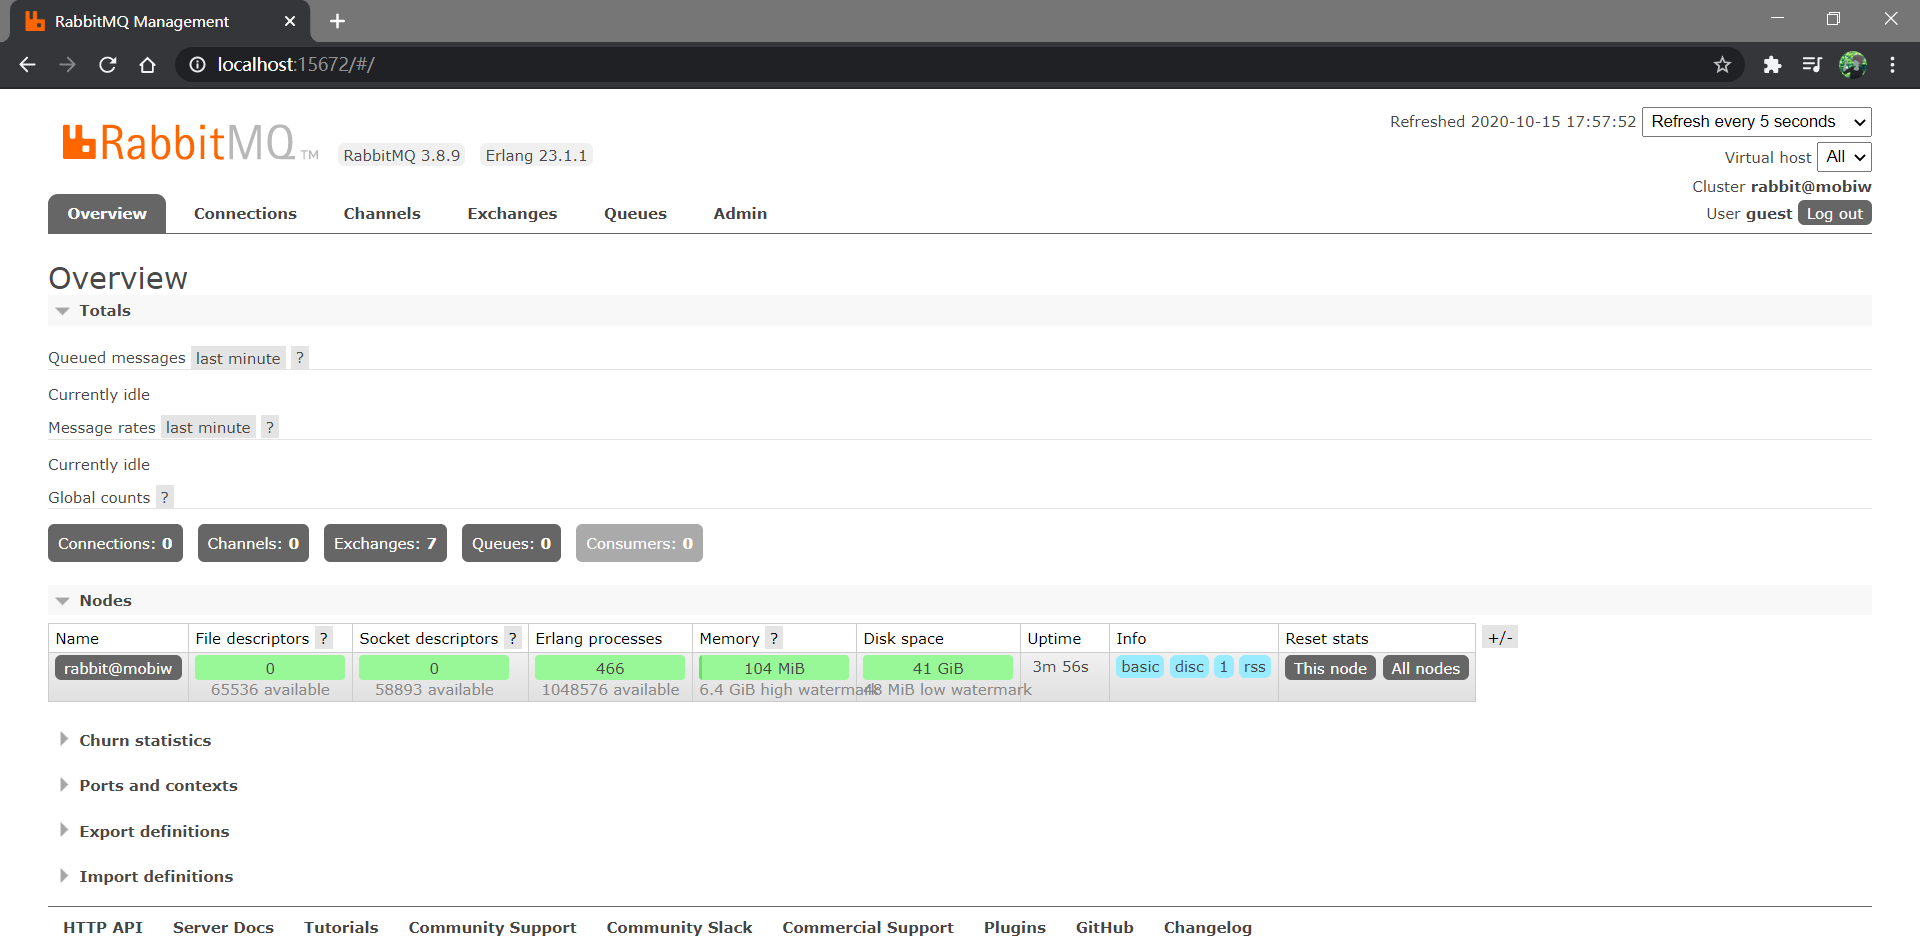Click the rss info tag
This screenshot has width=1920, height=948.
[x=1254, y=667]
